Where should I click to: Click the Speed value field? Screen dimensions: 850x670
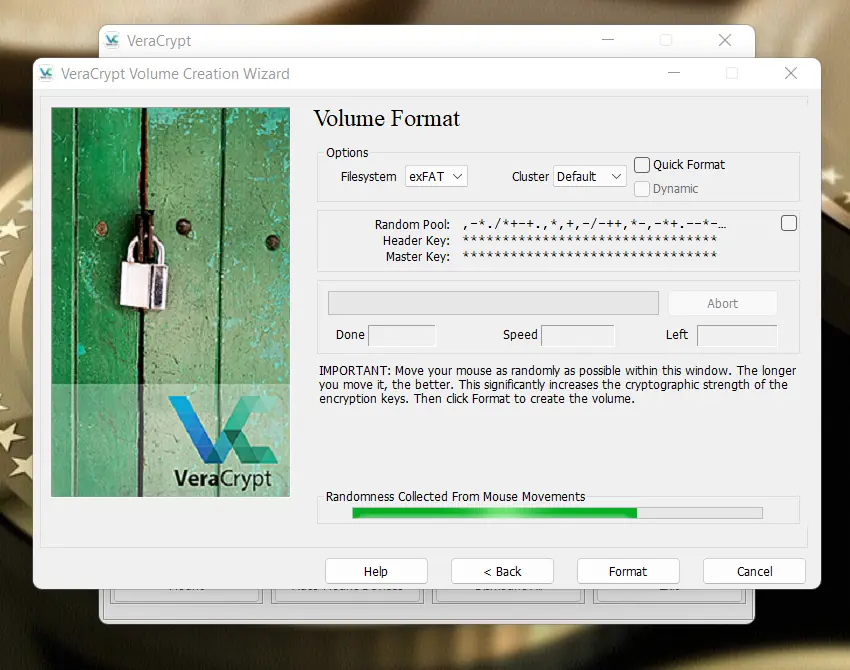578,335
